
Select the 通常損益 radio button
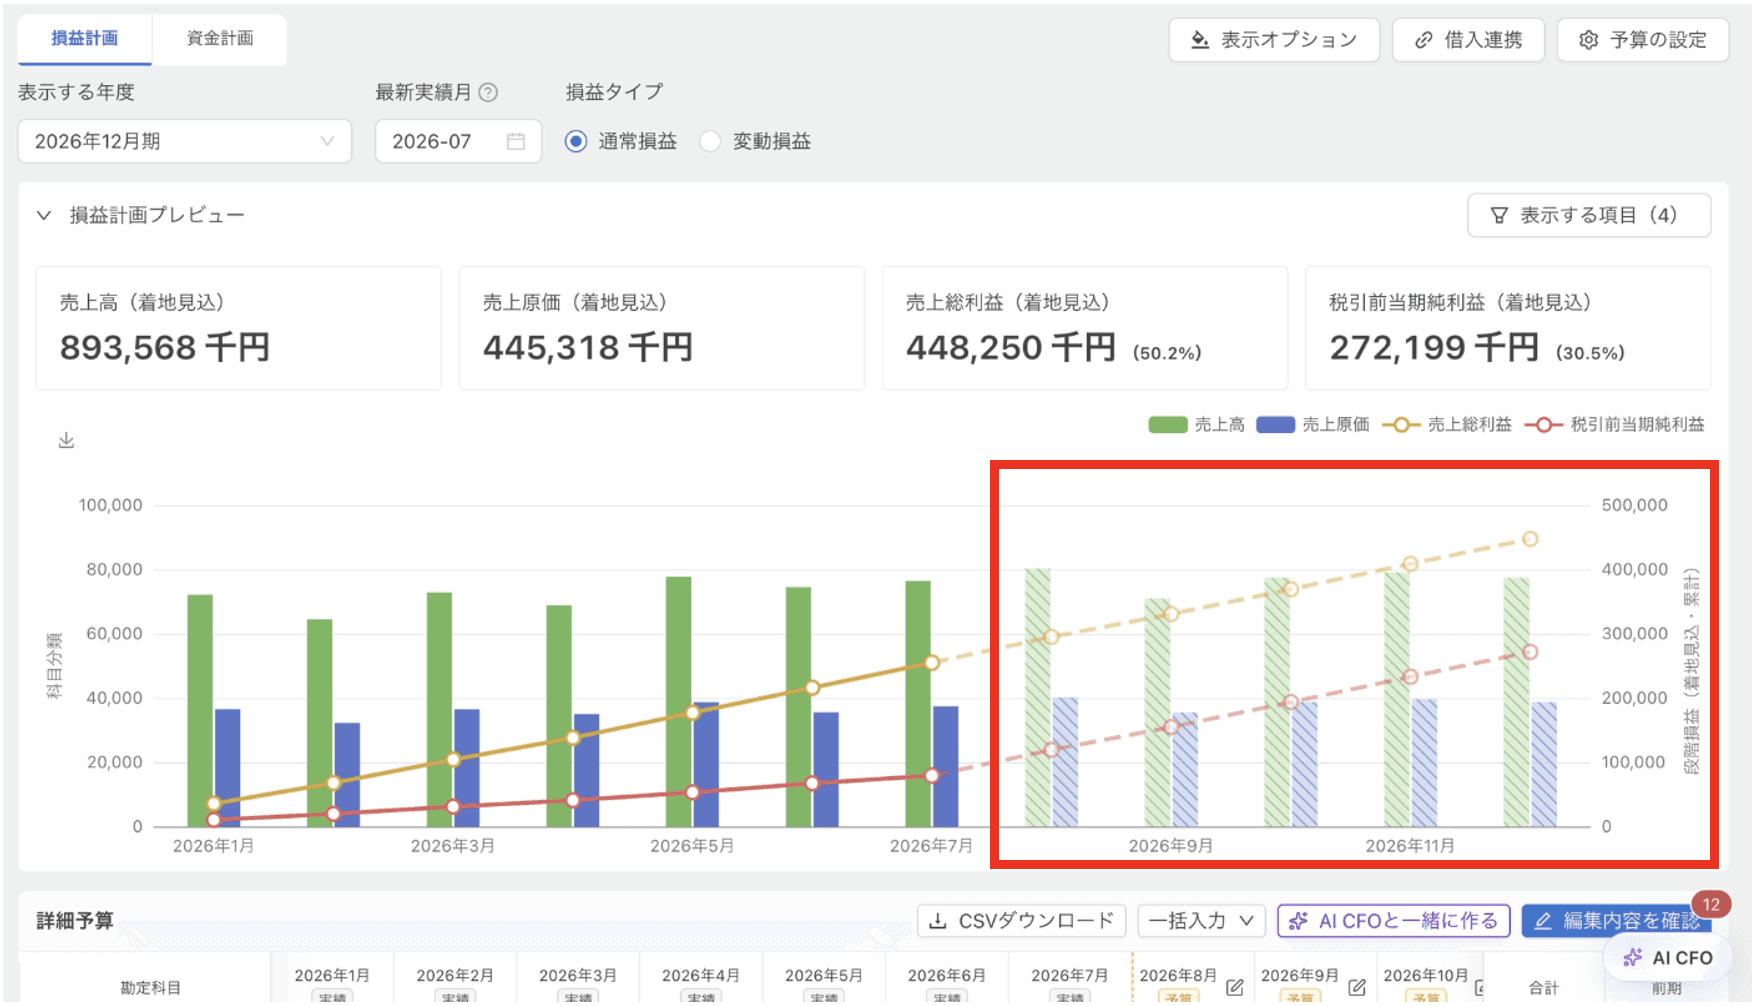point(575,141)
